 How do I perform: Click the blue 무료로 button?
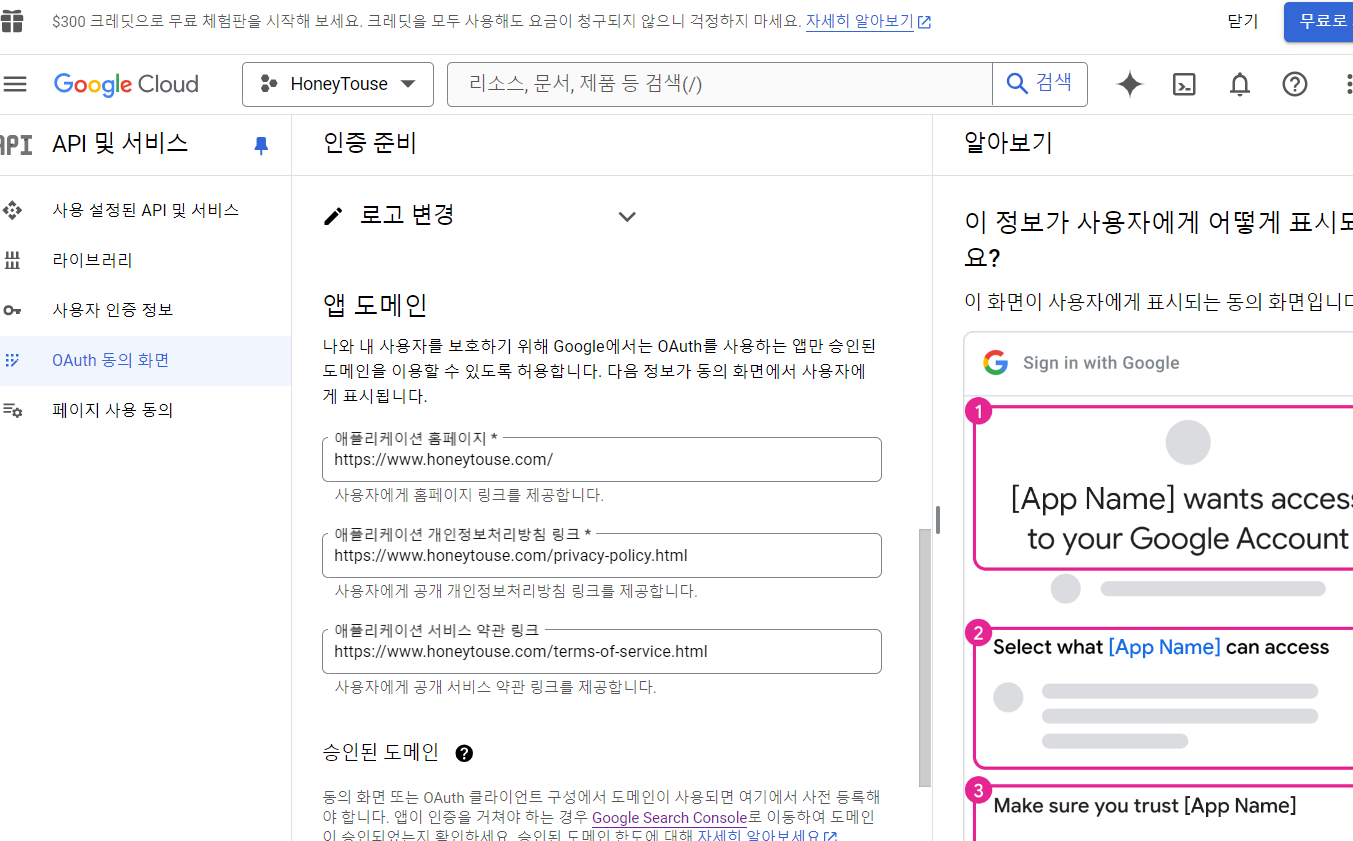point(1320,21)
